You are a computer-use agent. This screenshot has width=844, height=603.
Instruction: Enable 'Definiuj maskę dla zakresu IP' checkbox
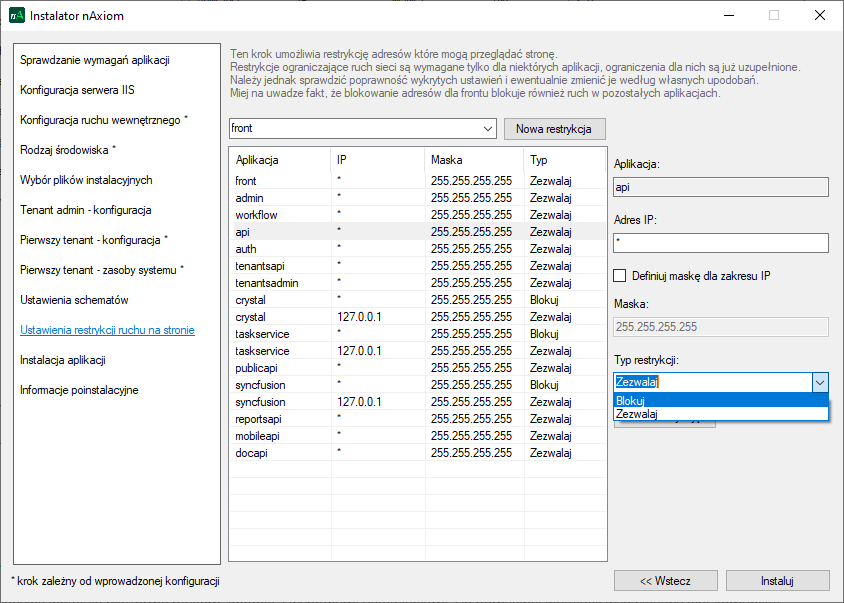[x=620, y=276]
